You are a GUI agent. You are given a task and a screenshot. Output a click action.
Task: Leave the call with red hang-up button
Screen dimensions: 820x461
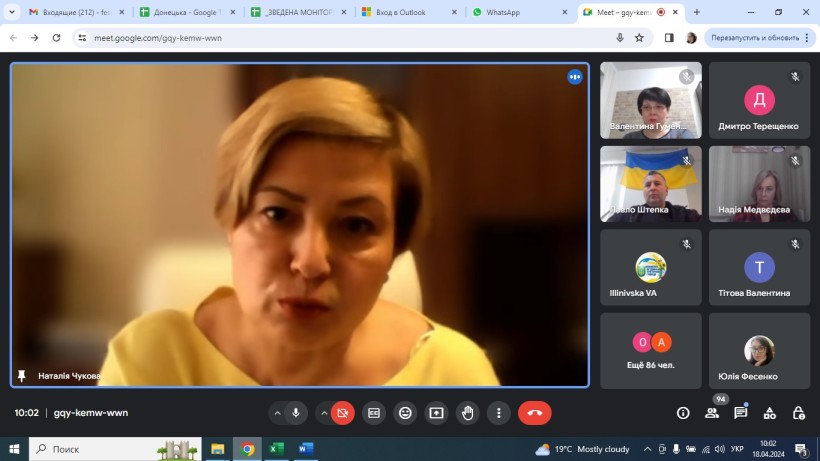coord(534,413)
